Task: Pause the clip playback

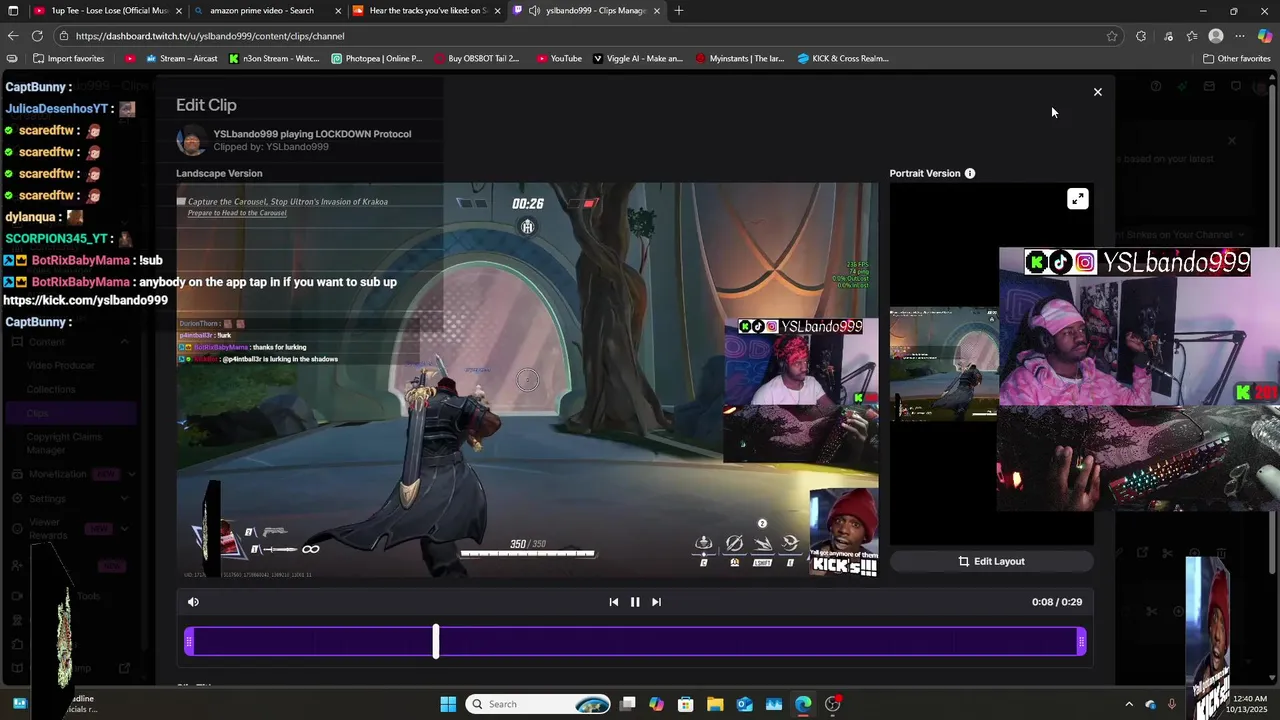Action: [635, 602]
